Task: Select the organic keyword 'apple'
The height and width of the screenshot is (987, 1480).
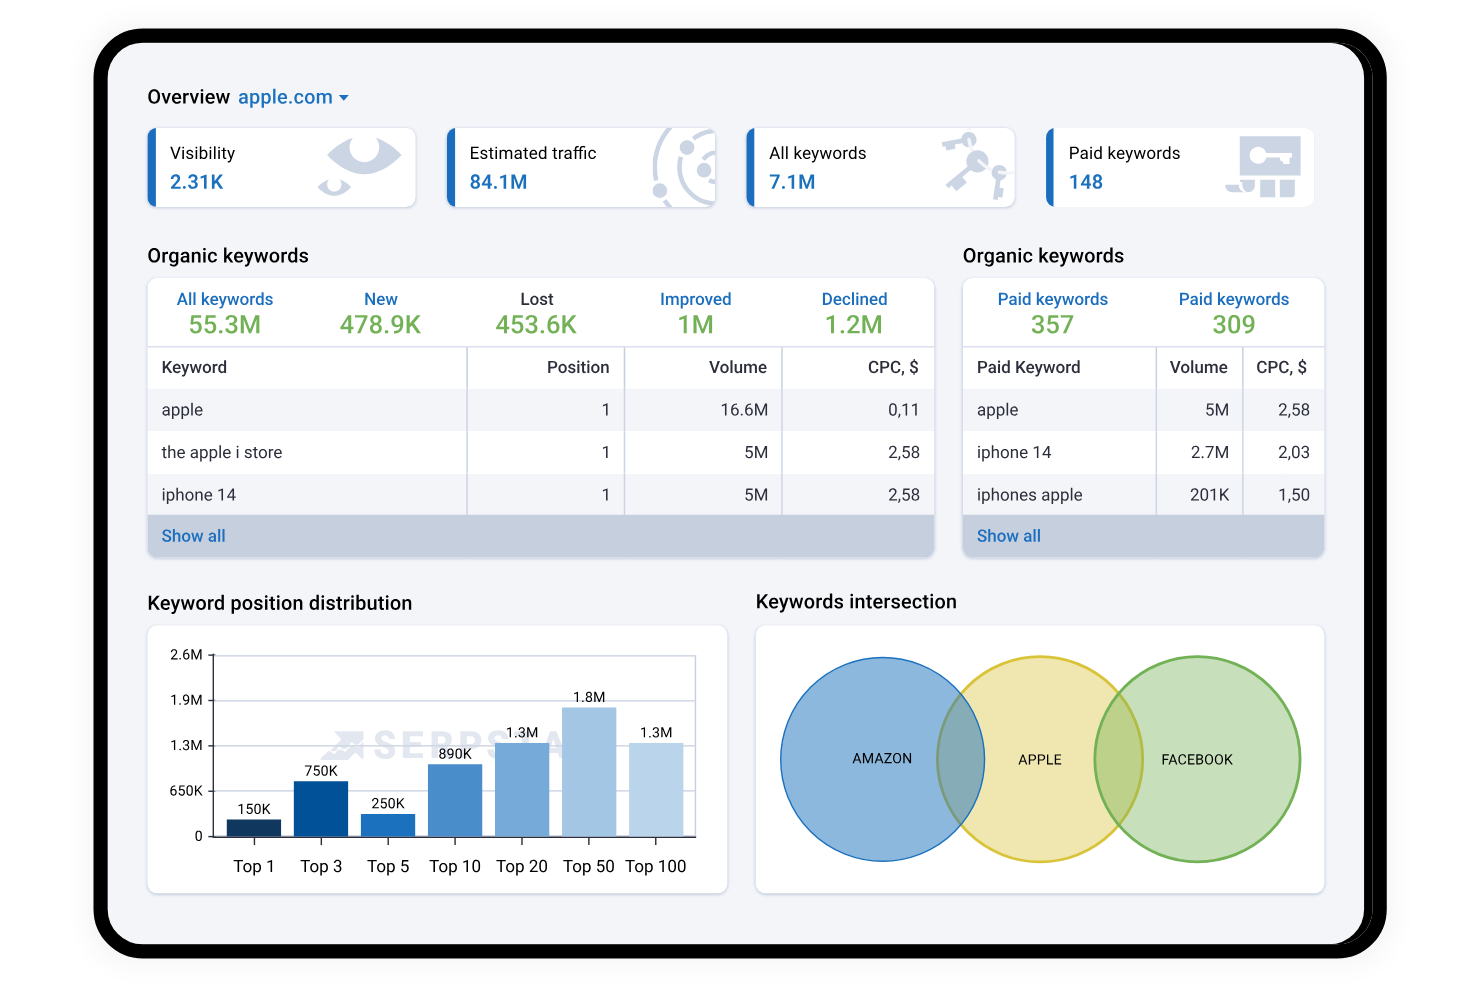Action: click(182, 410)
